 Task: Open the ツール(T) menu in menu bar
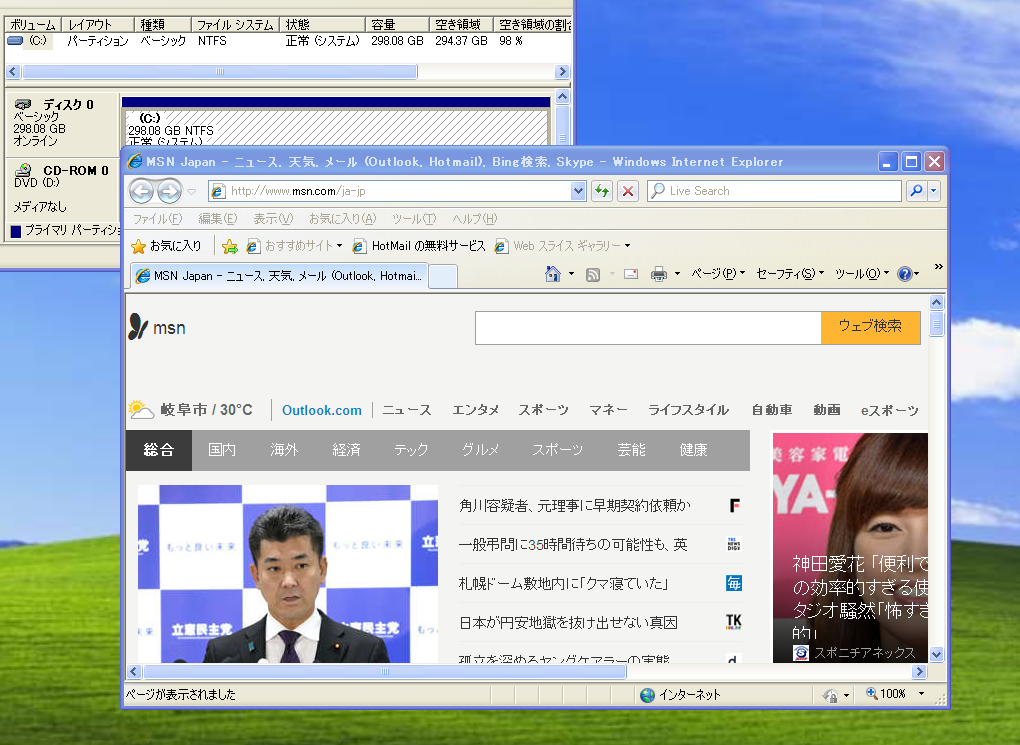(414, 219)
